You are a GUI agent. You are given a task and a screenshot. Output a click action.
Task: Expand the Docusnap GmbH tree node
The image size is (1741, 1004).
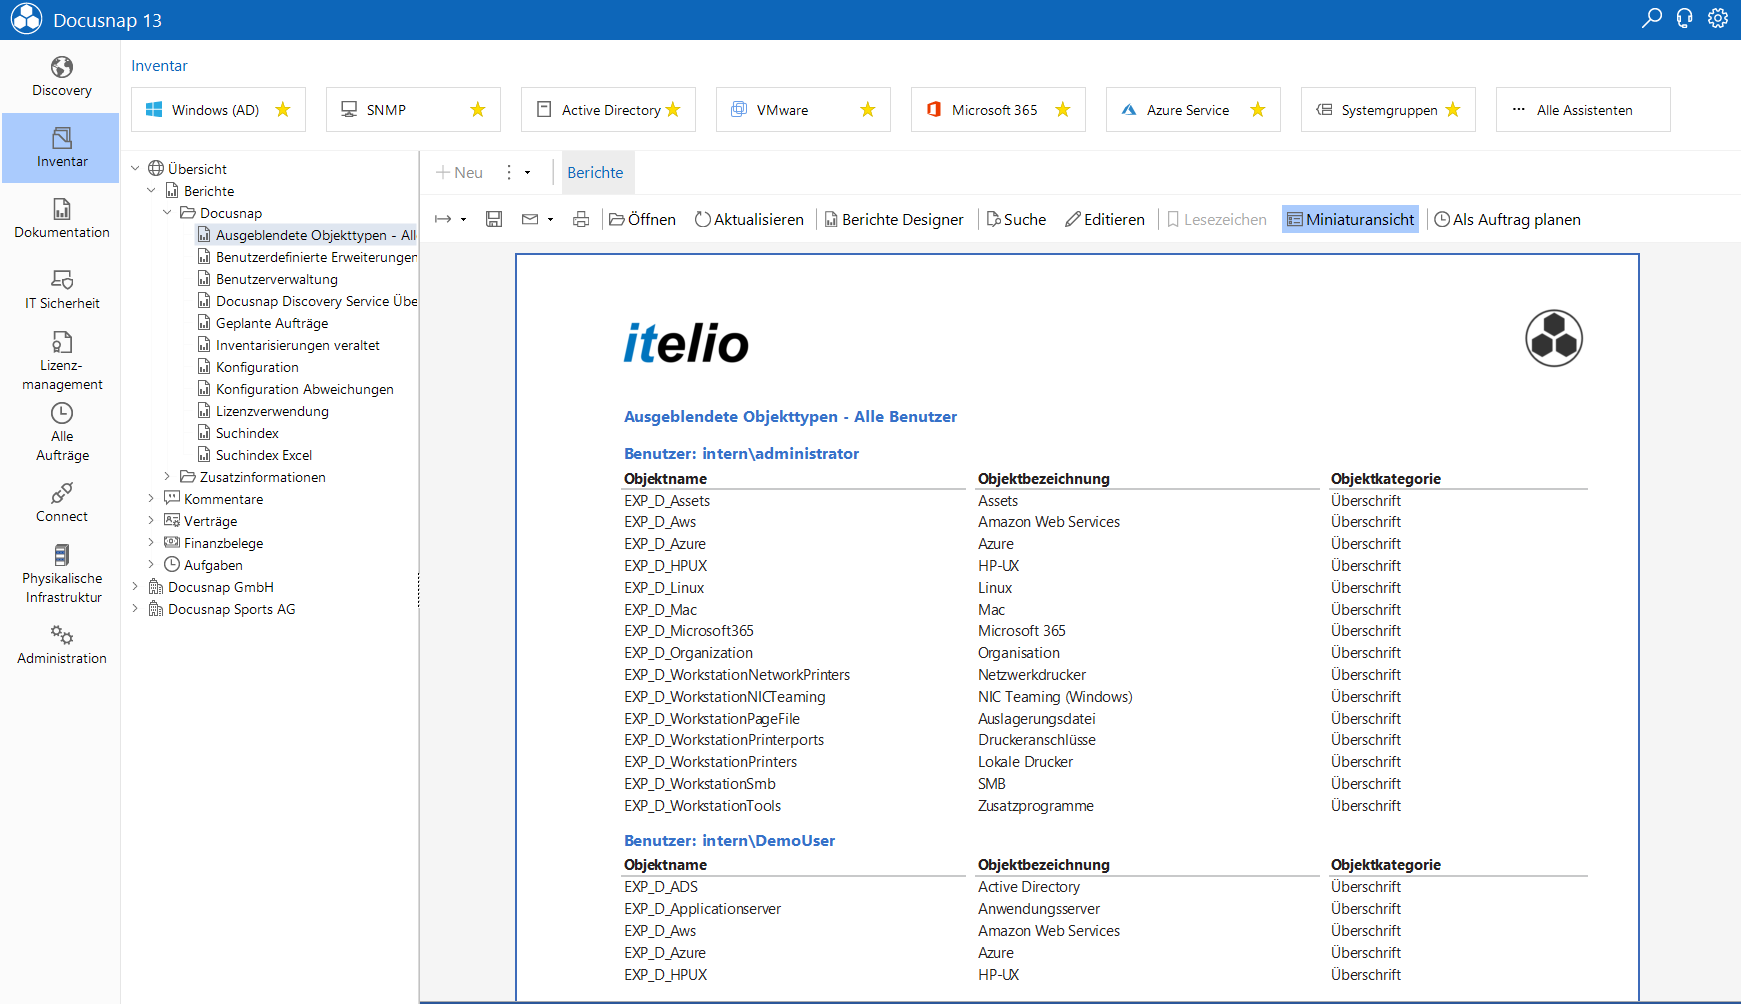135,587
